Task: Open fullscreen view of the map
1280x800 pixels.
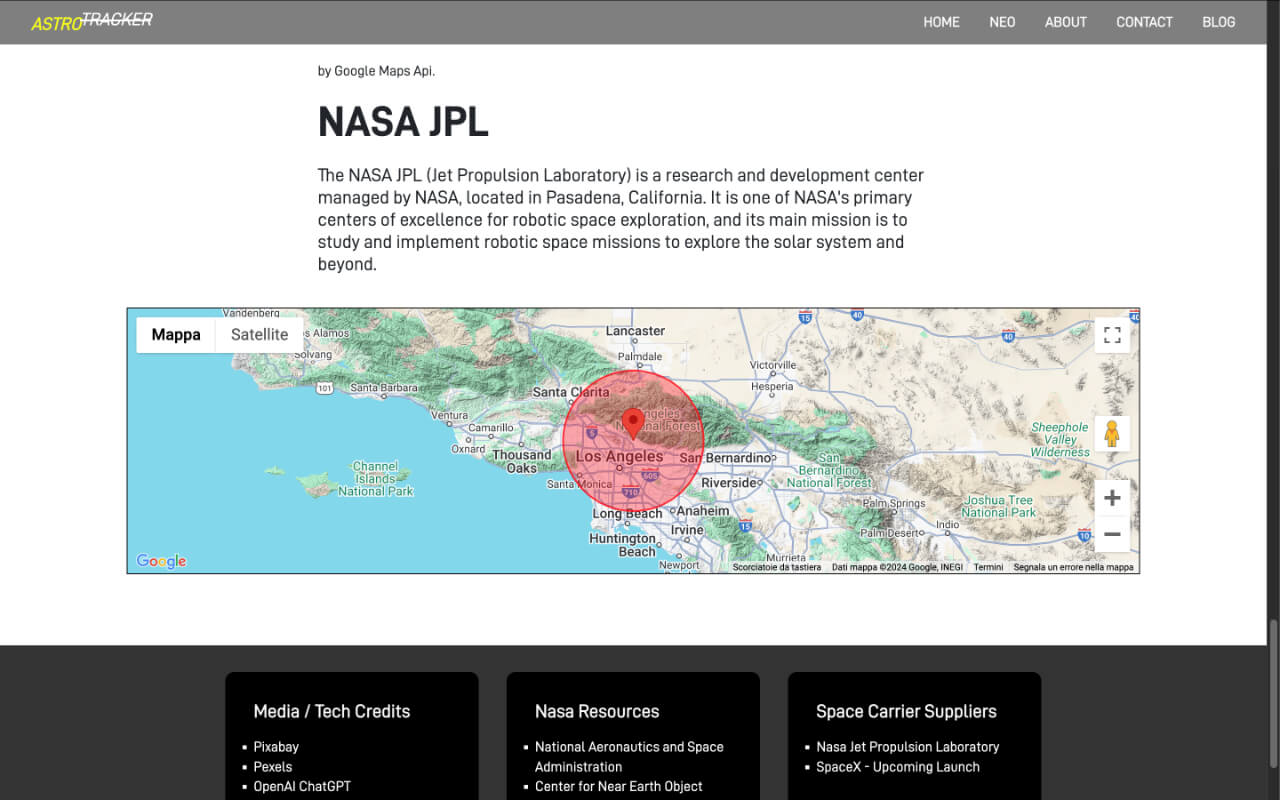Action: click(1112, 335)
